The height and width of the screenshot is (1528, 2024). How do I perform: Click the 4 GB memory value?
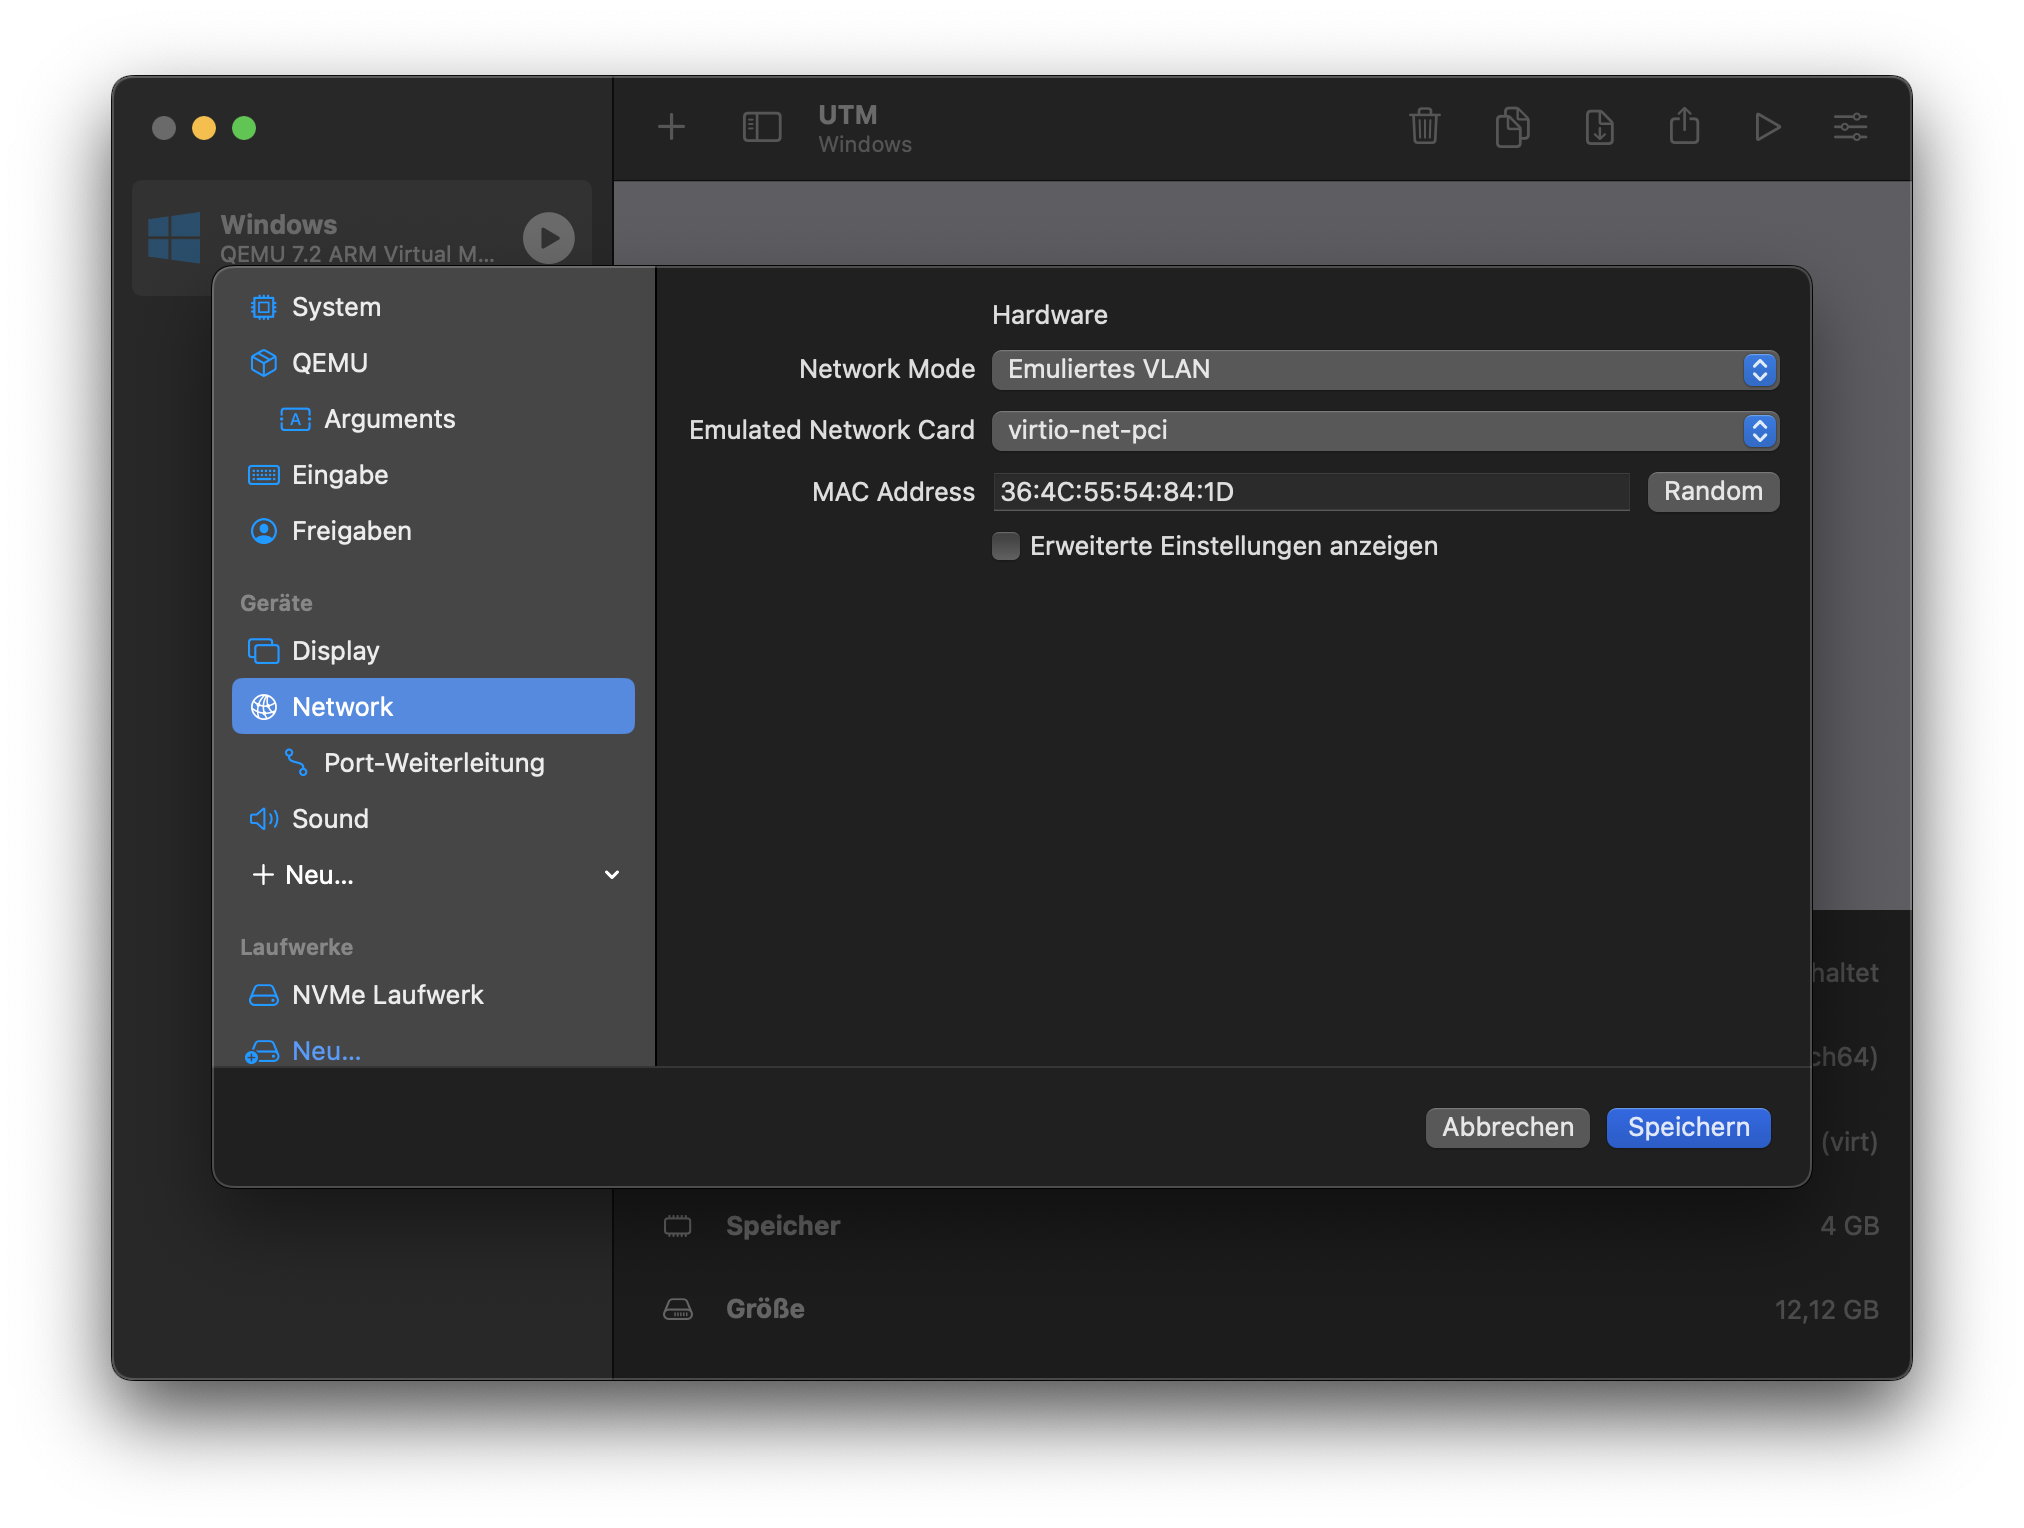[1849, 1226]
